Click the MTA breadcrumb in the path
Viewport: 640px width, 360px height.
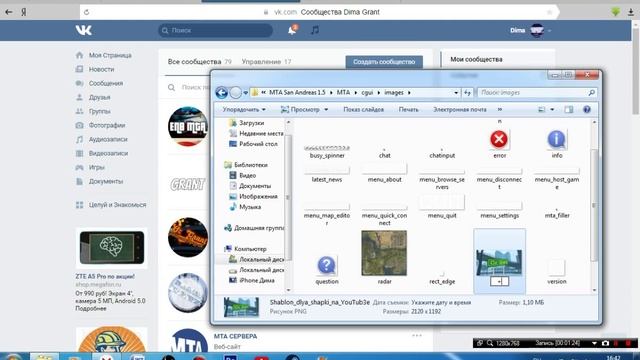343,93
